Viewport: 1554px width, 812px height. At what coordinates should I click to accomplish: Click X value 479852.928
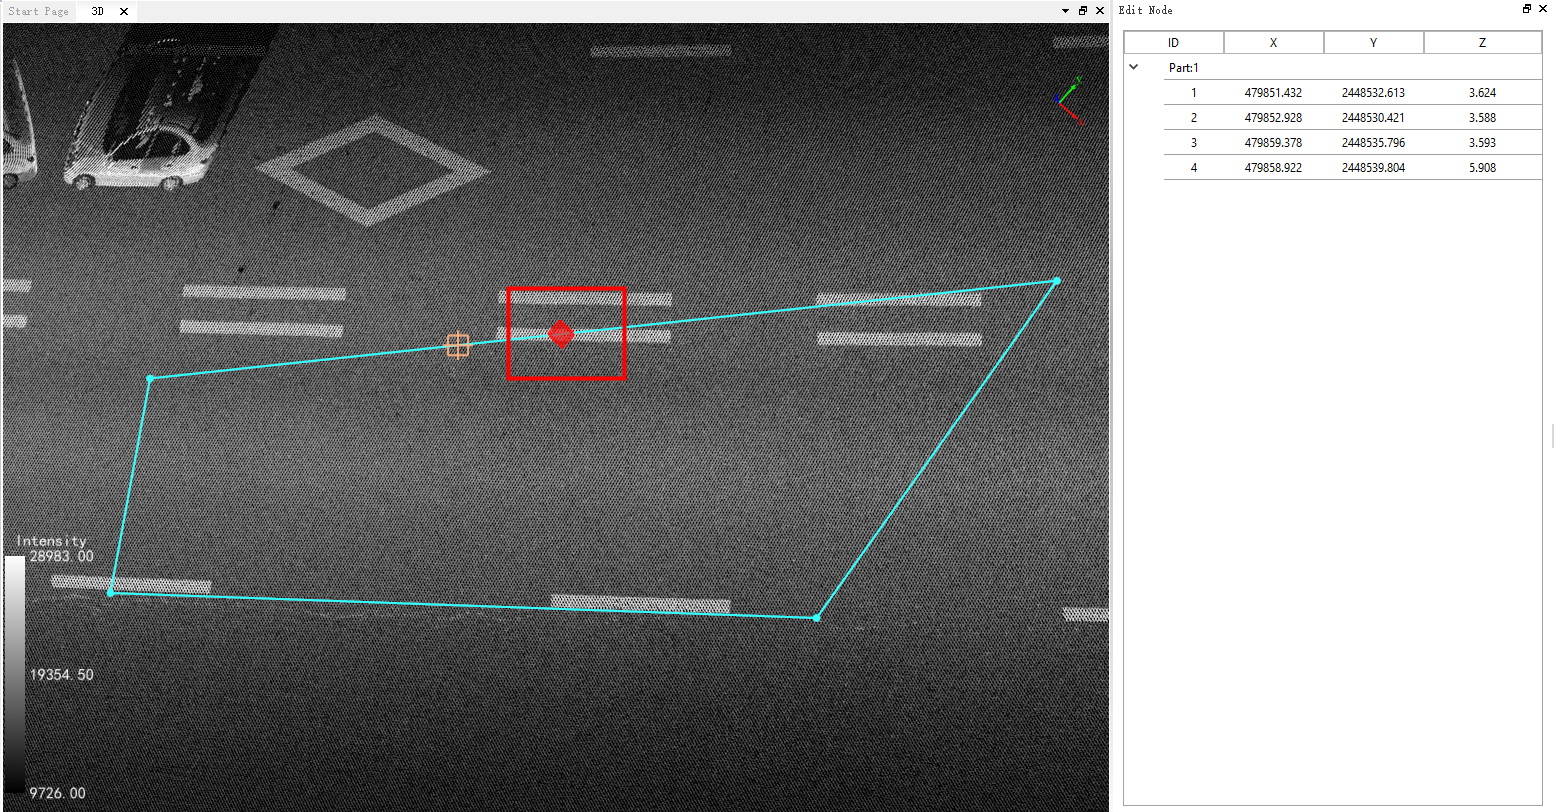point(1274,118)
